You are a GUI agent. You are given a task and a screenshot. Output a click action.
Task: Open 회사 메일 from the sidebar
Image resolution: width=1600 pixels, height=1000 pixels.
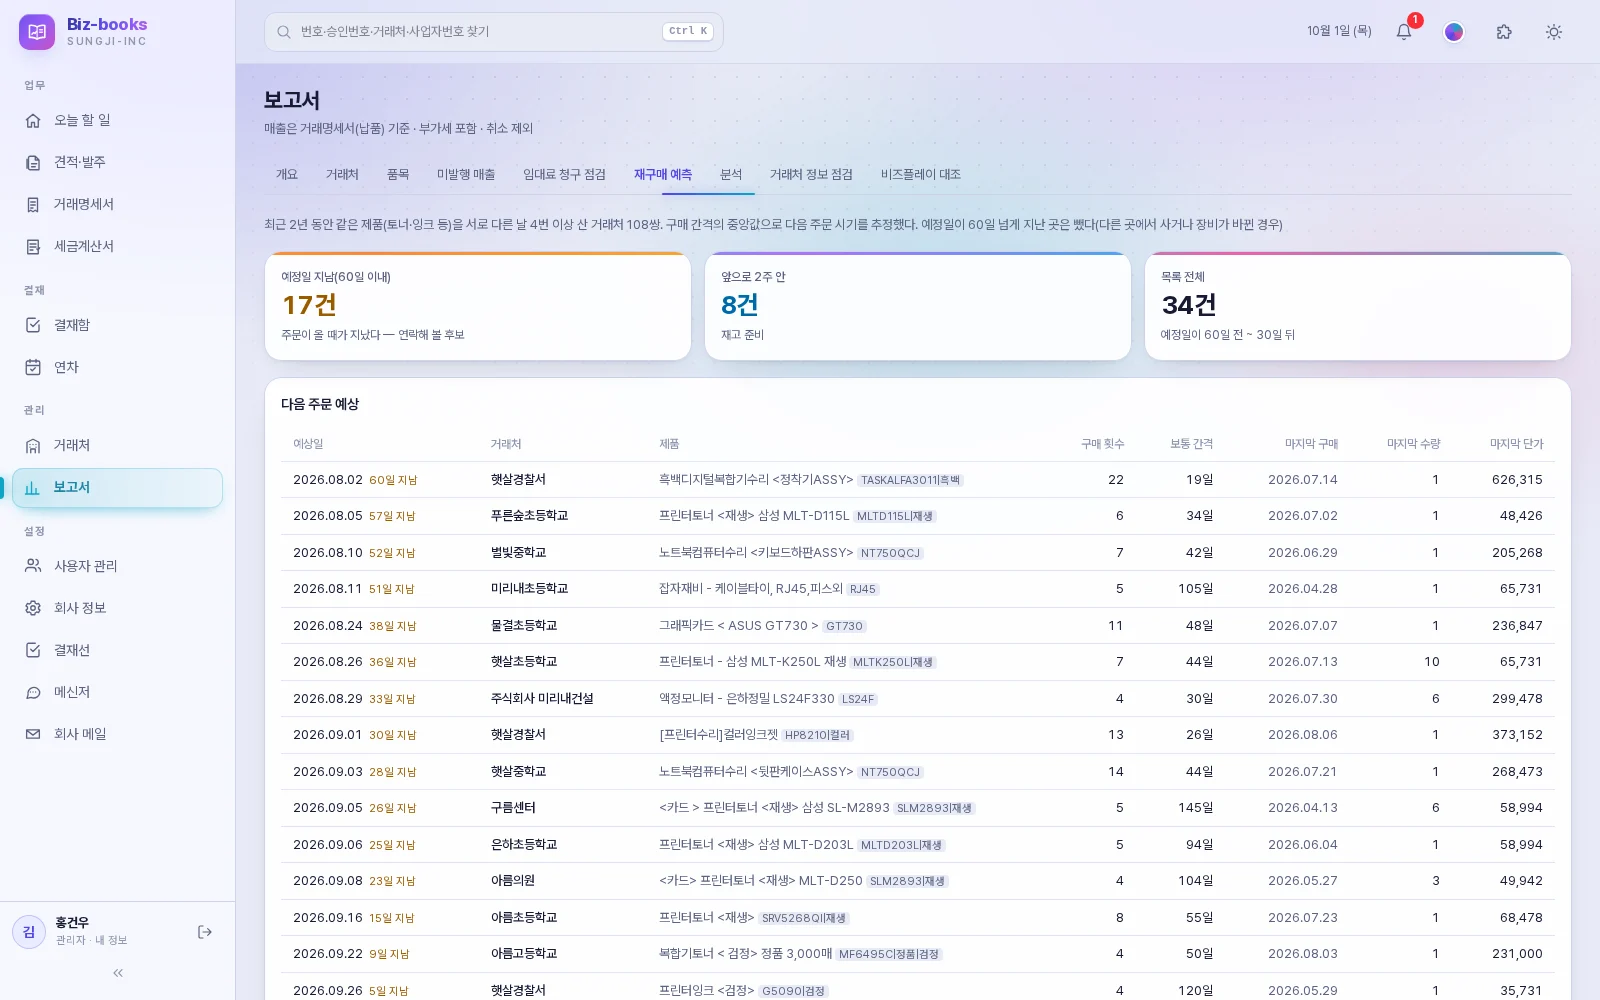(x=117, y=734)
